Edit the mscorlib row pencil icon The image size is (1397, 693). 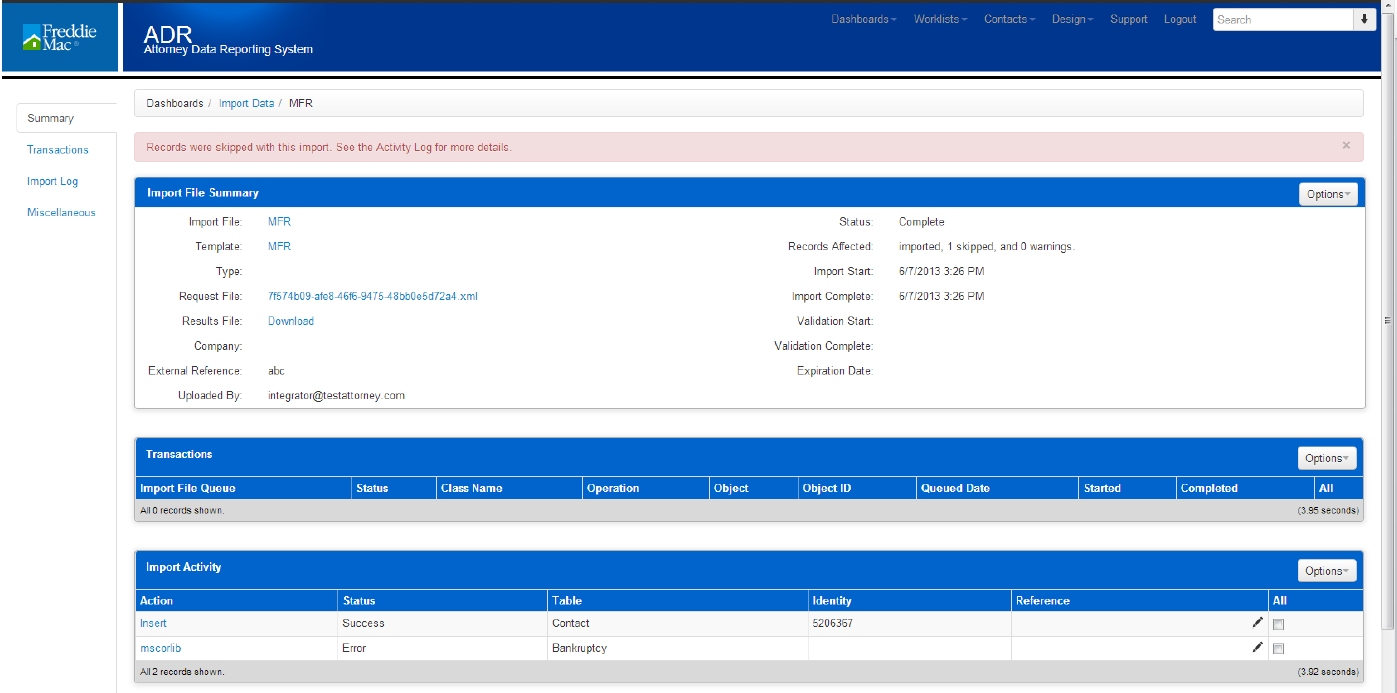click(1257, 647)
